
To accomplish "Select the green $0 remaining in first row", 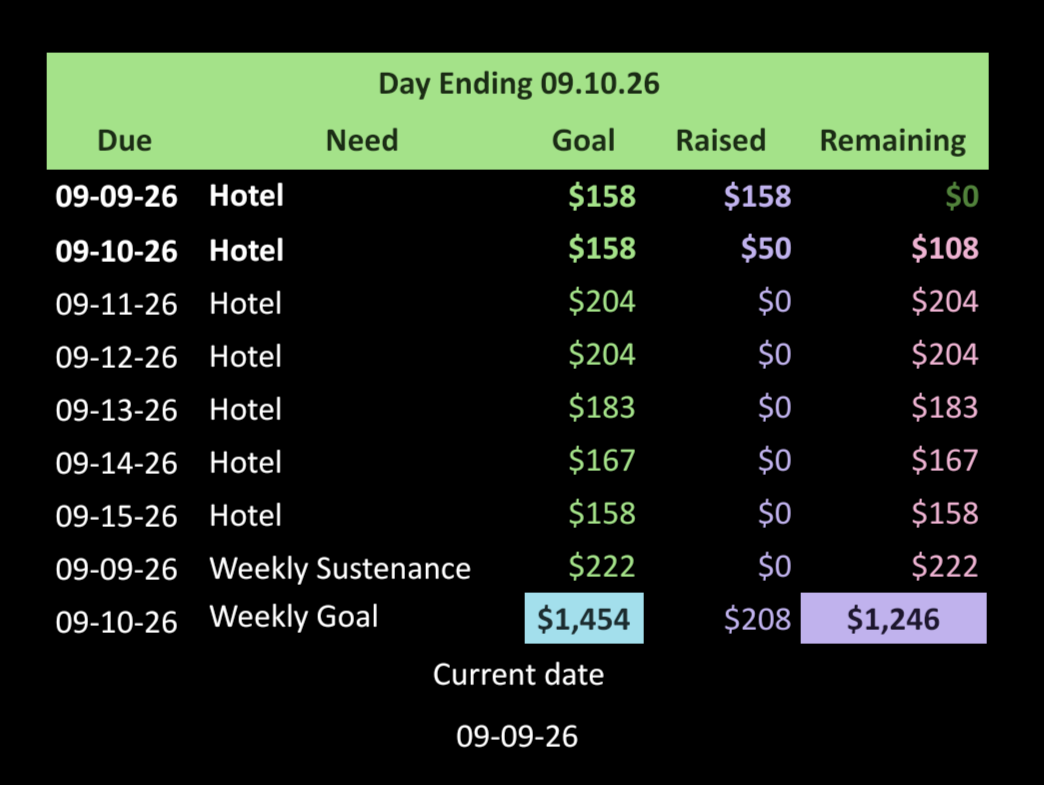I will (962, 196).
